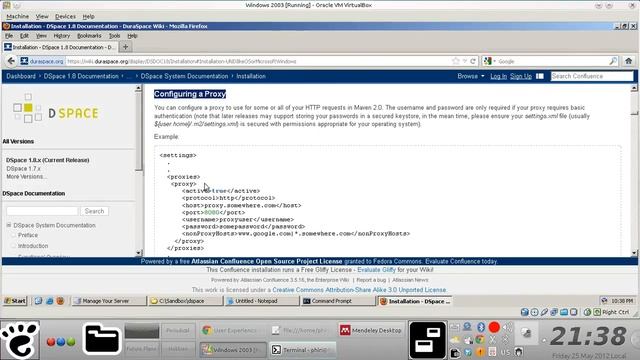Open the Firefox home page icon
Viewport: 640px width, 360px height.
click(629, 61)
